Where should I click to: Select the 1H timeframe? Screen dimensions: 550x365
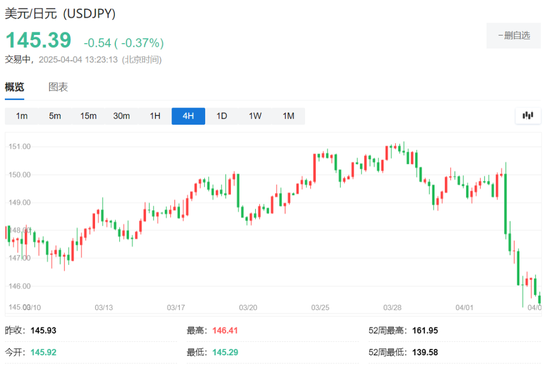[155, 116]
